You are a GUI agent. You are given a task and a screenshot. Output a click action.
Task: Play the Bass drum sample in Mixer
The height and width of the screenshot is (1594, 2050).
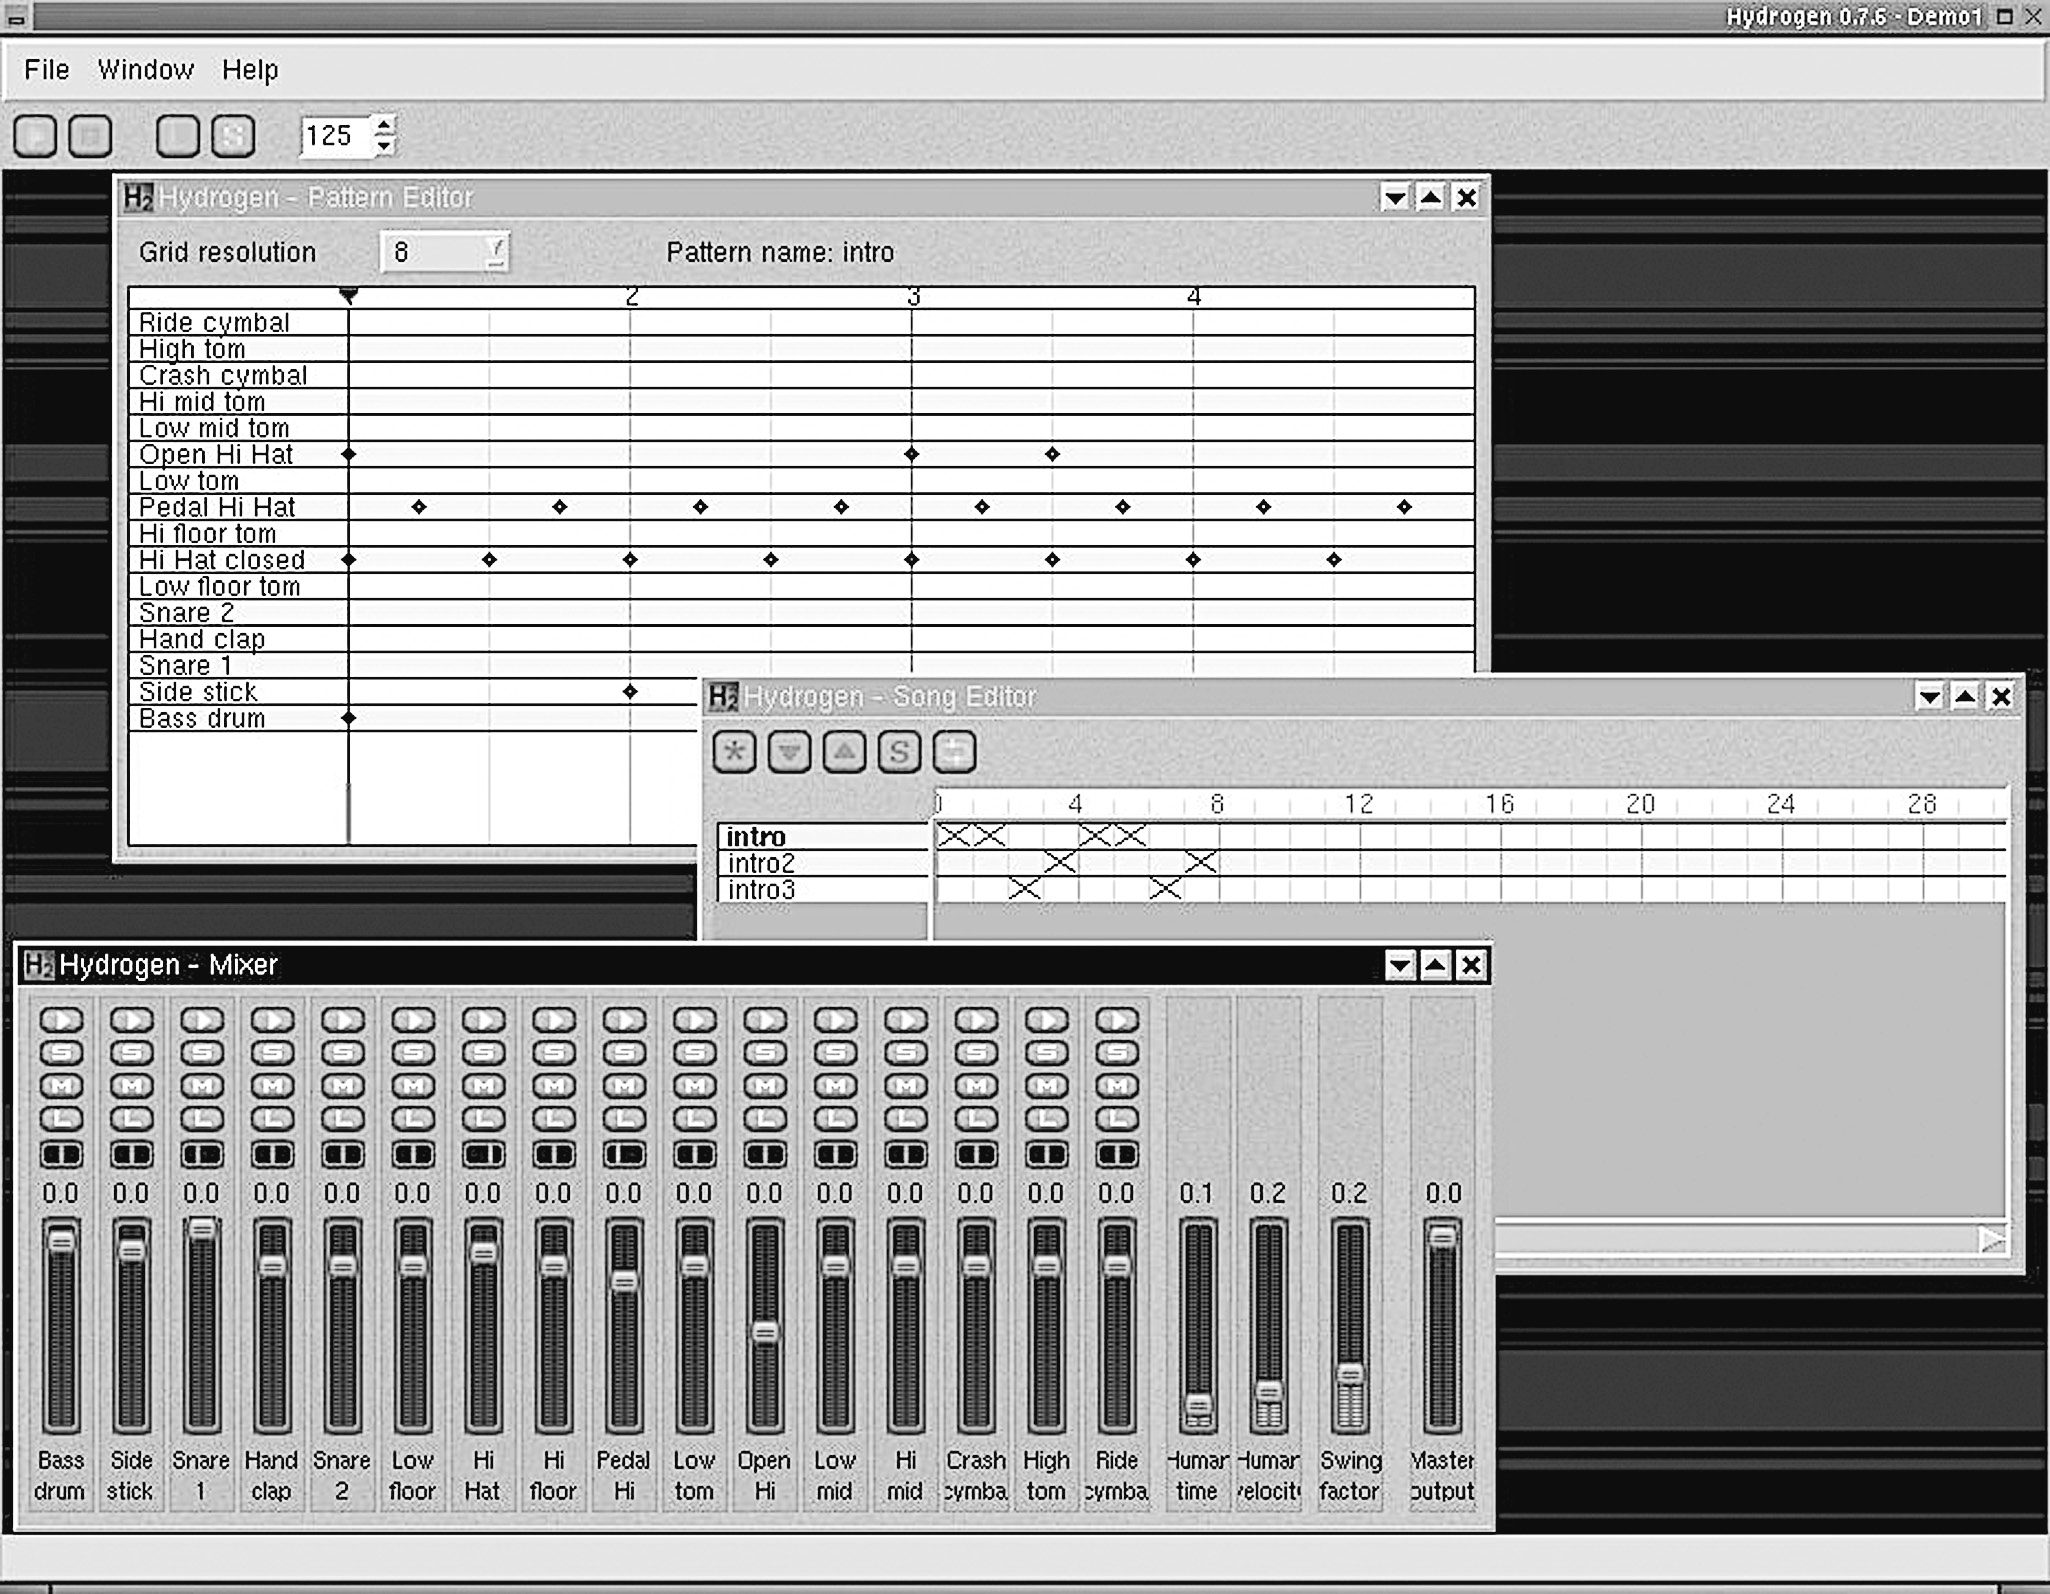[61, 1020]
